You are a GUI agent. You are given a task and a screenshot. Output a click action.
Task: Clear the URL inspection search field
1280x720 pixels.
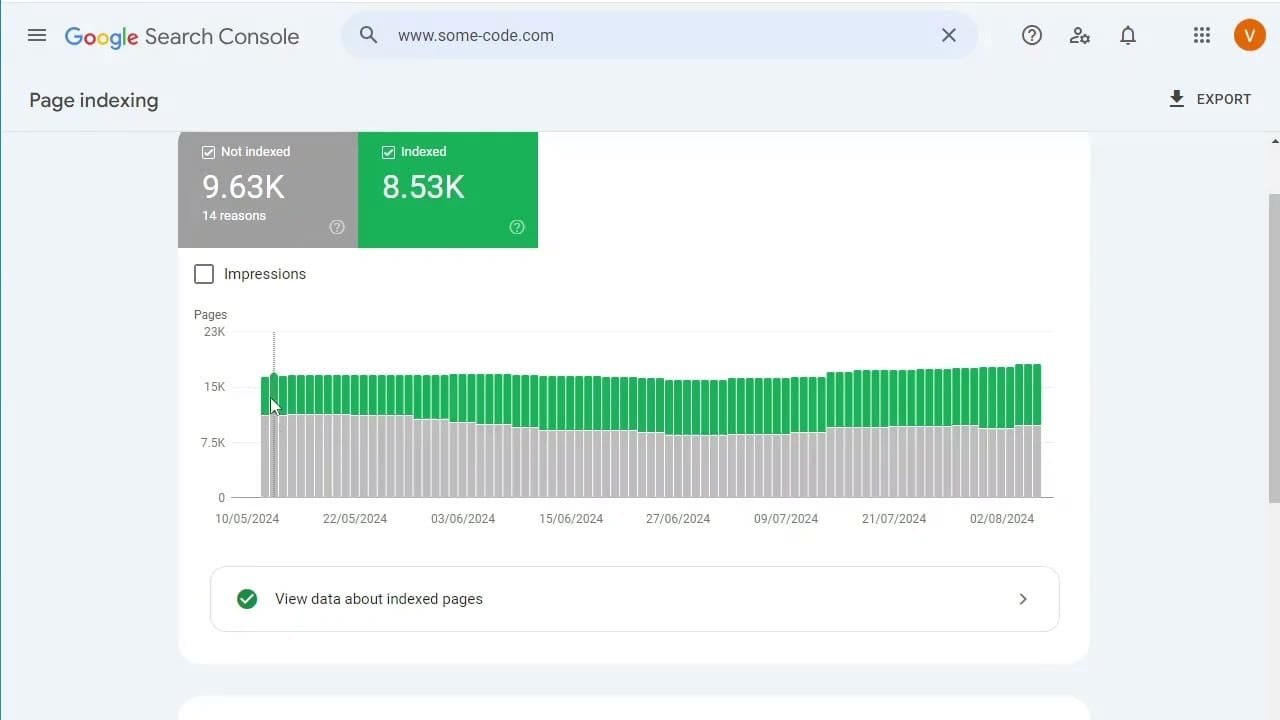[949, 35]
